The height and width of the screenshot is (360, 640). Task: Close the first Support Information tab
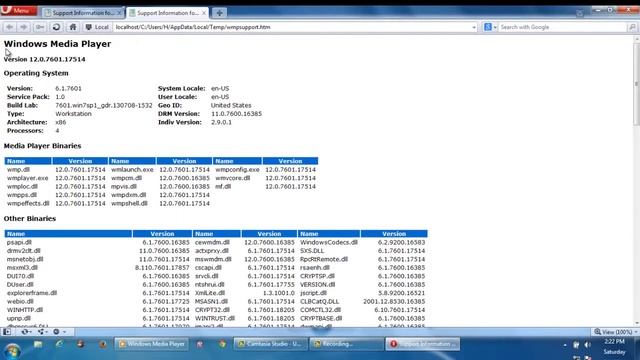pyautogui.click(x=119, y=13)
